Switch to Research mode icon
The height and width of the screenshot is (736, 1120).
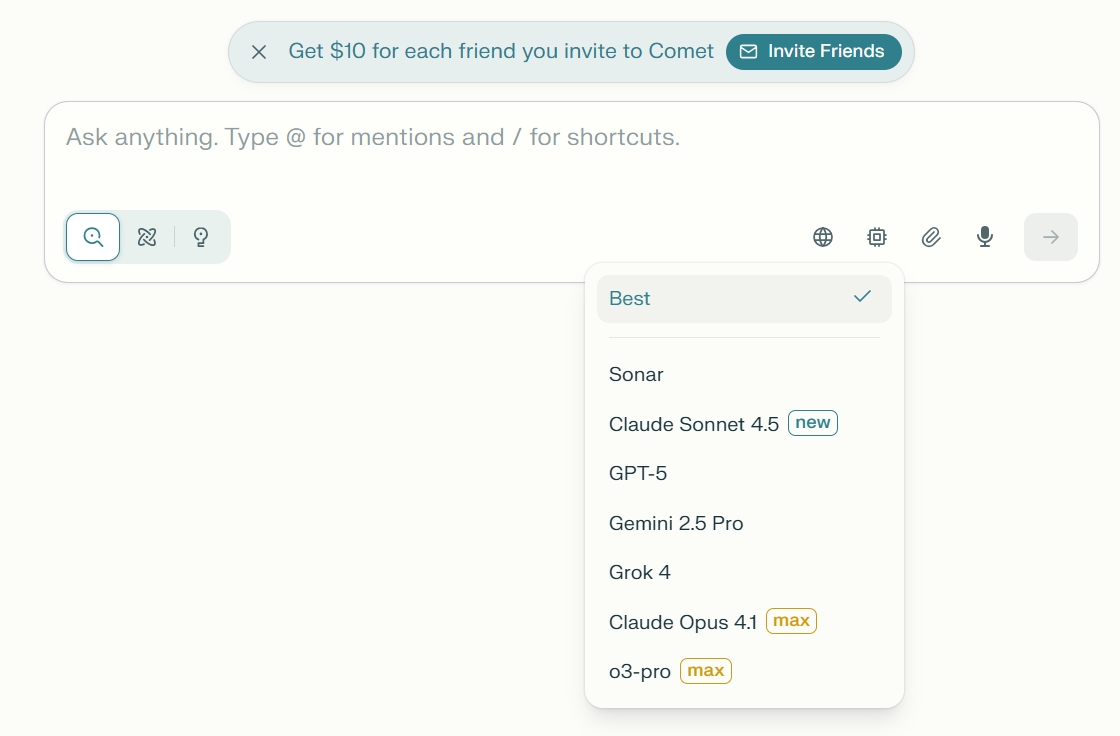pos(147,237)
